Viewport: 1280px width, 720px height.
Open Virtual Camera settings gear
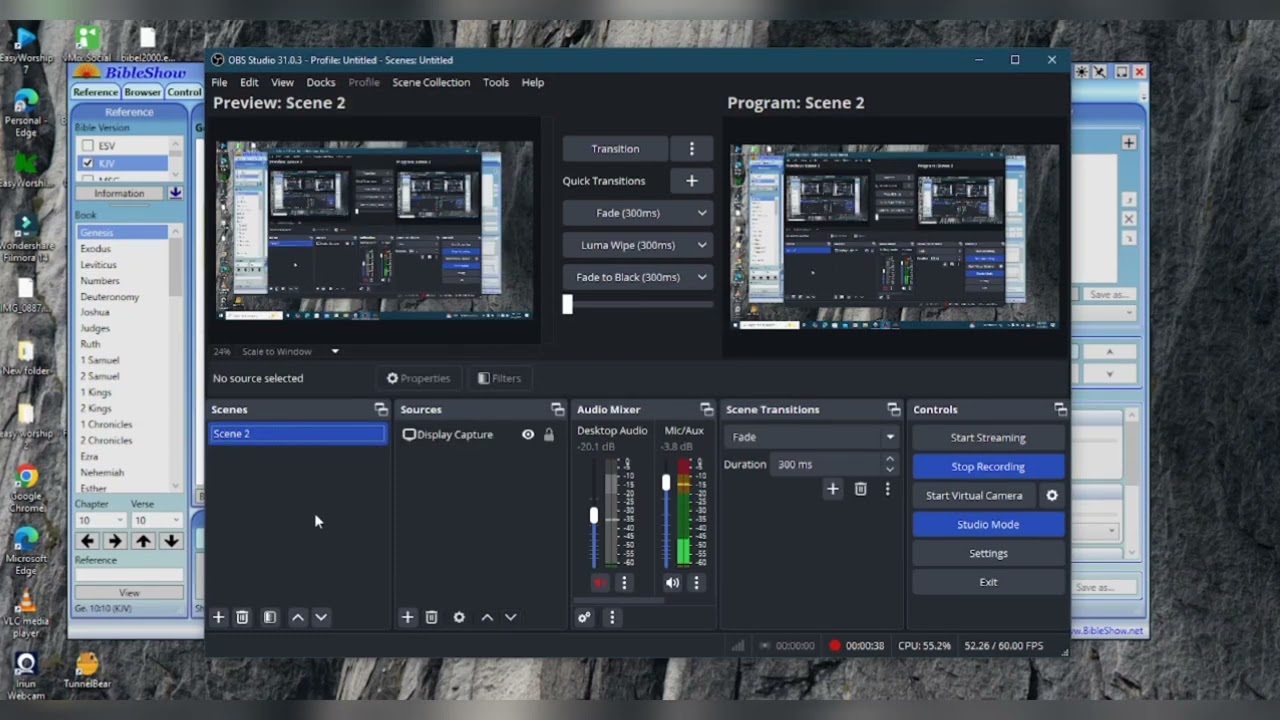[1052, 495]
